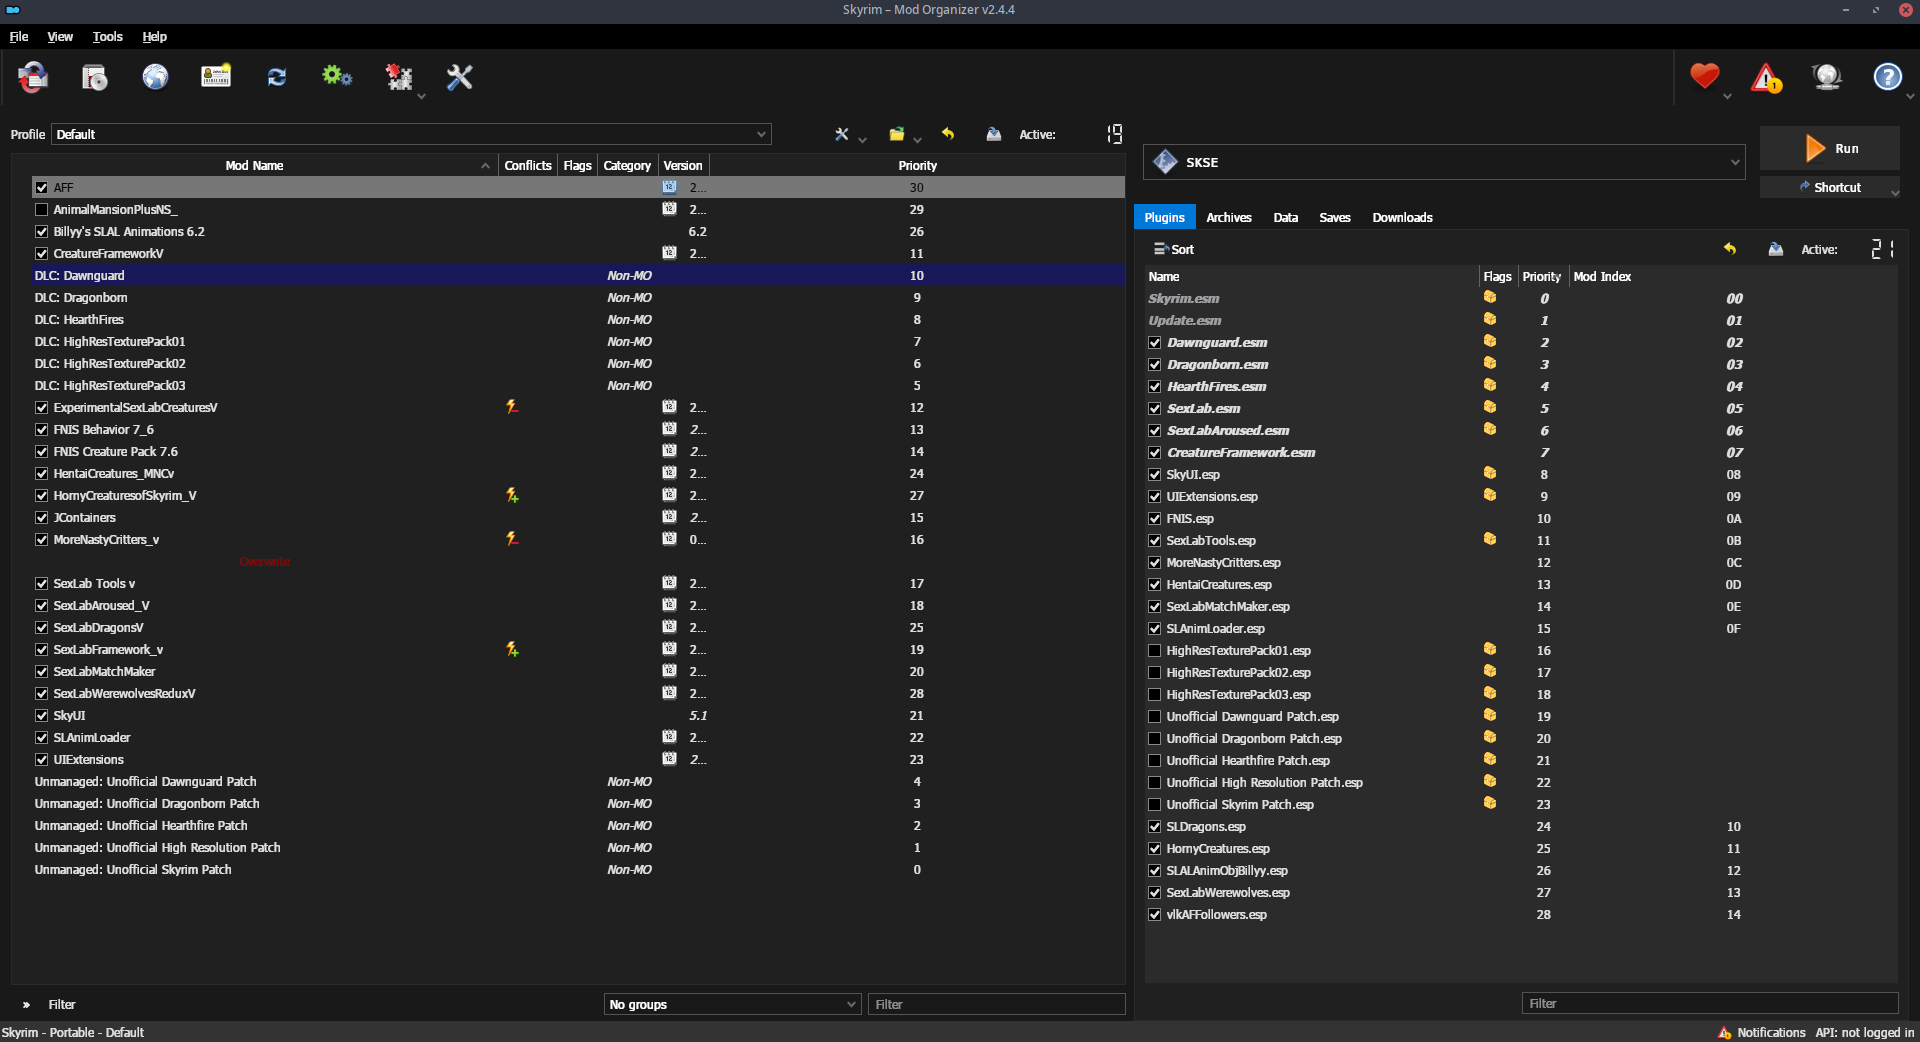Click the blue Refresh arrows icon
This screenshot has height=1042, width=1920.
277,77
